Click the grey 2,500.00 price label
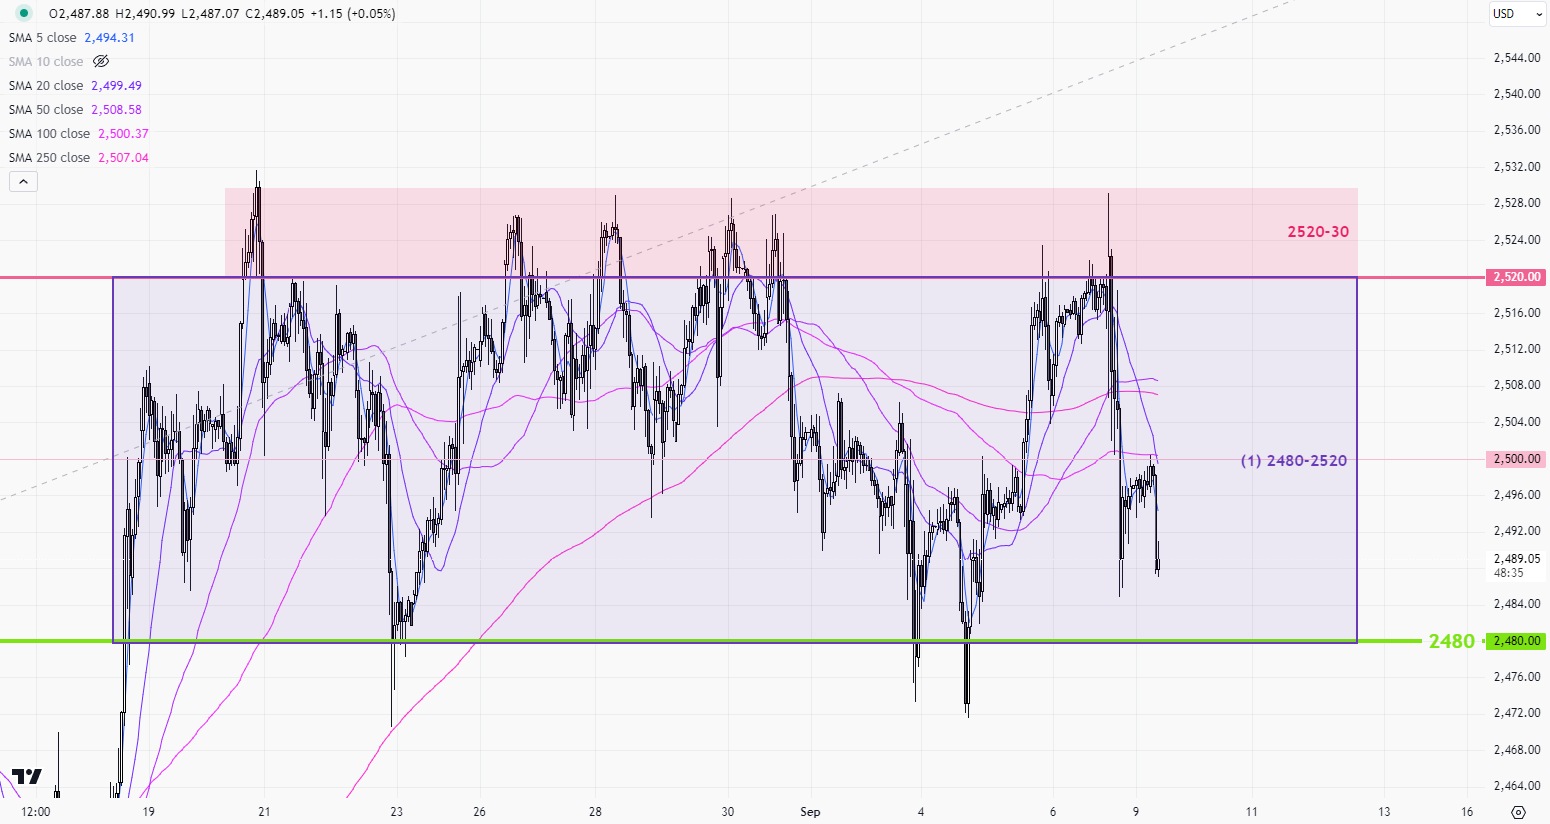 pyautogui.click(x=1517, y=459)
